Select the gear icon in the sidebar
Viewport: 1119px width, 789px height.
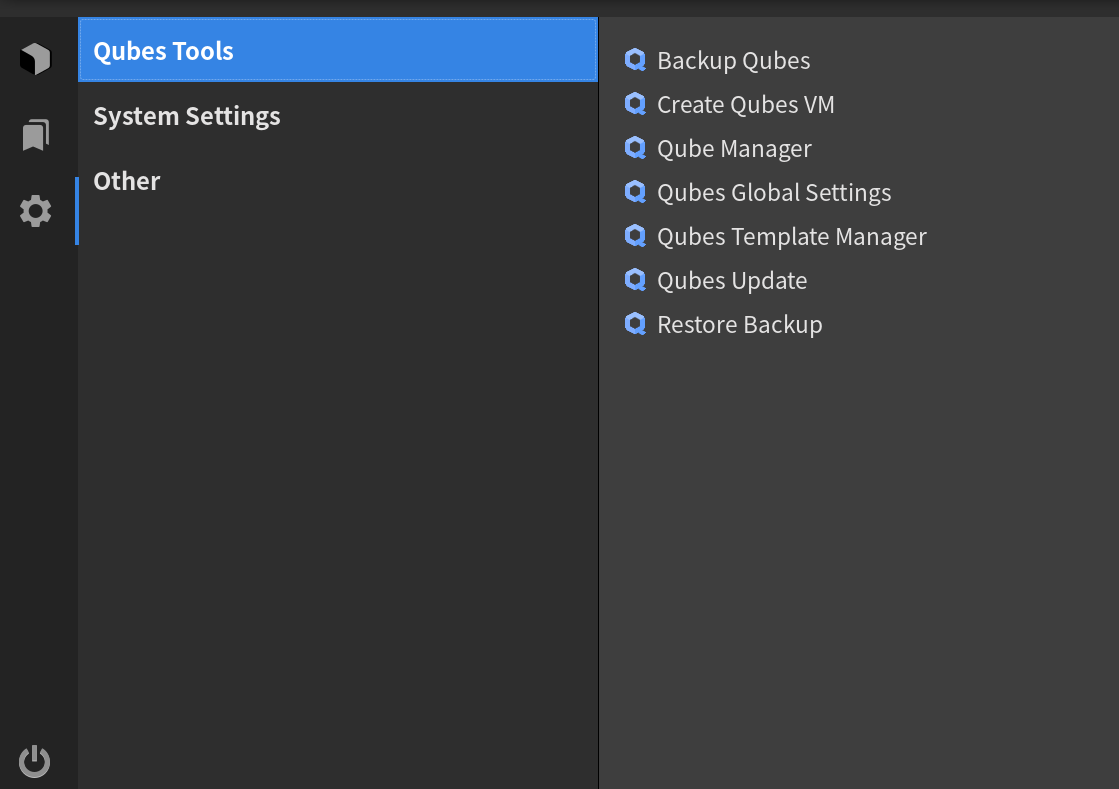pos(35,211)
